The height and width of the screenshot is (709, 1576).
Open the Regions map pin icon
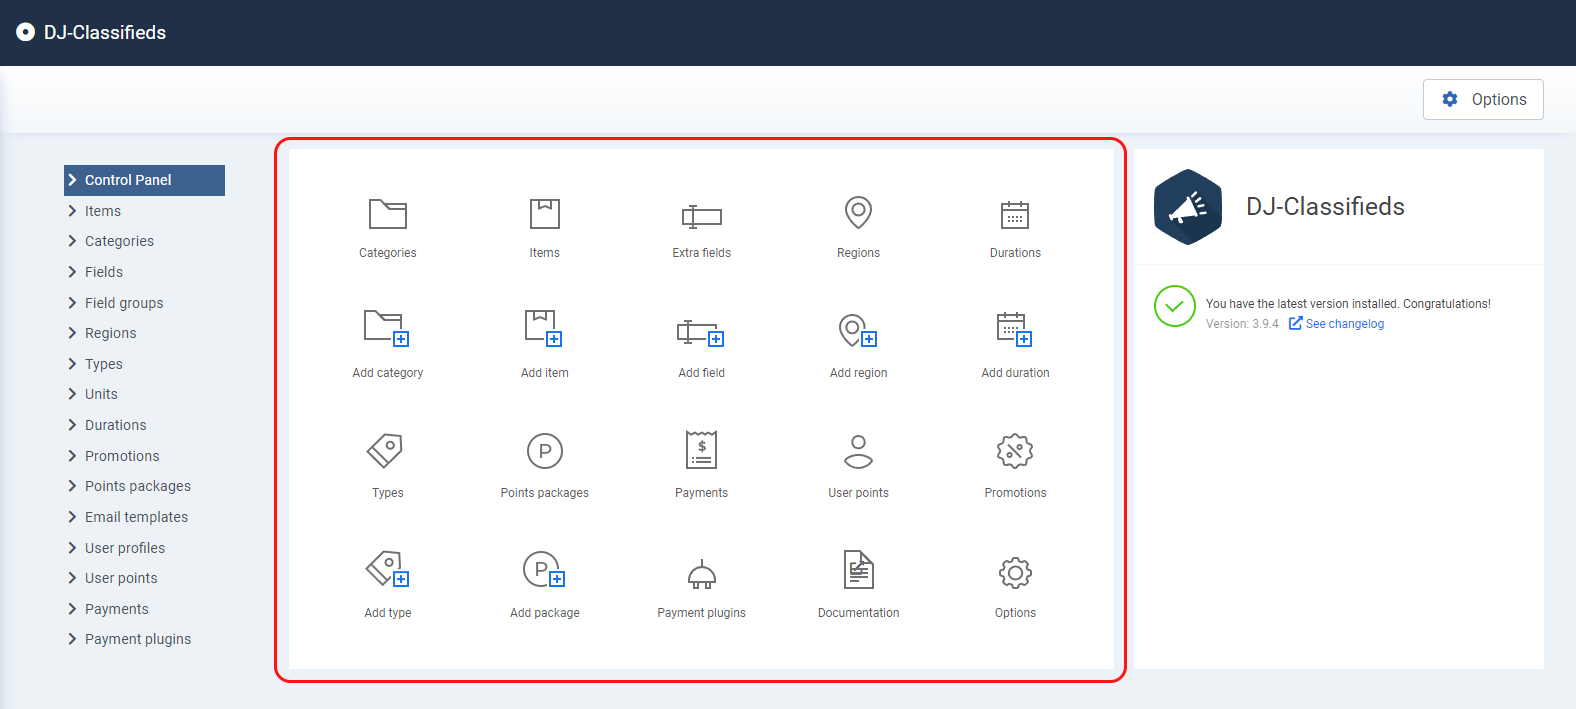tap(859, 212)
